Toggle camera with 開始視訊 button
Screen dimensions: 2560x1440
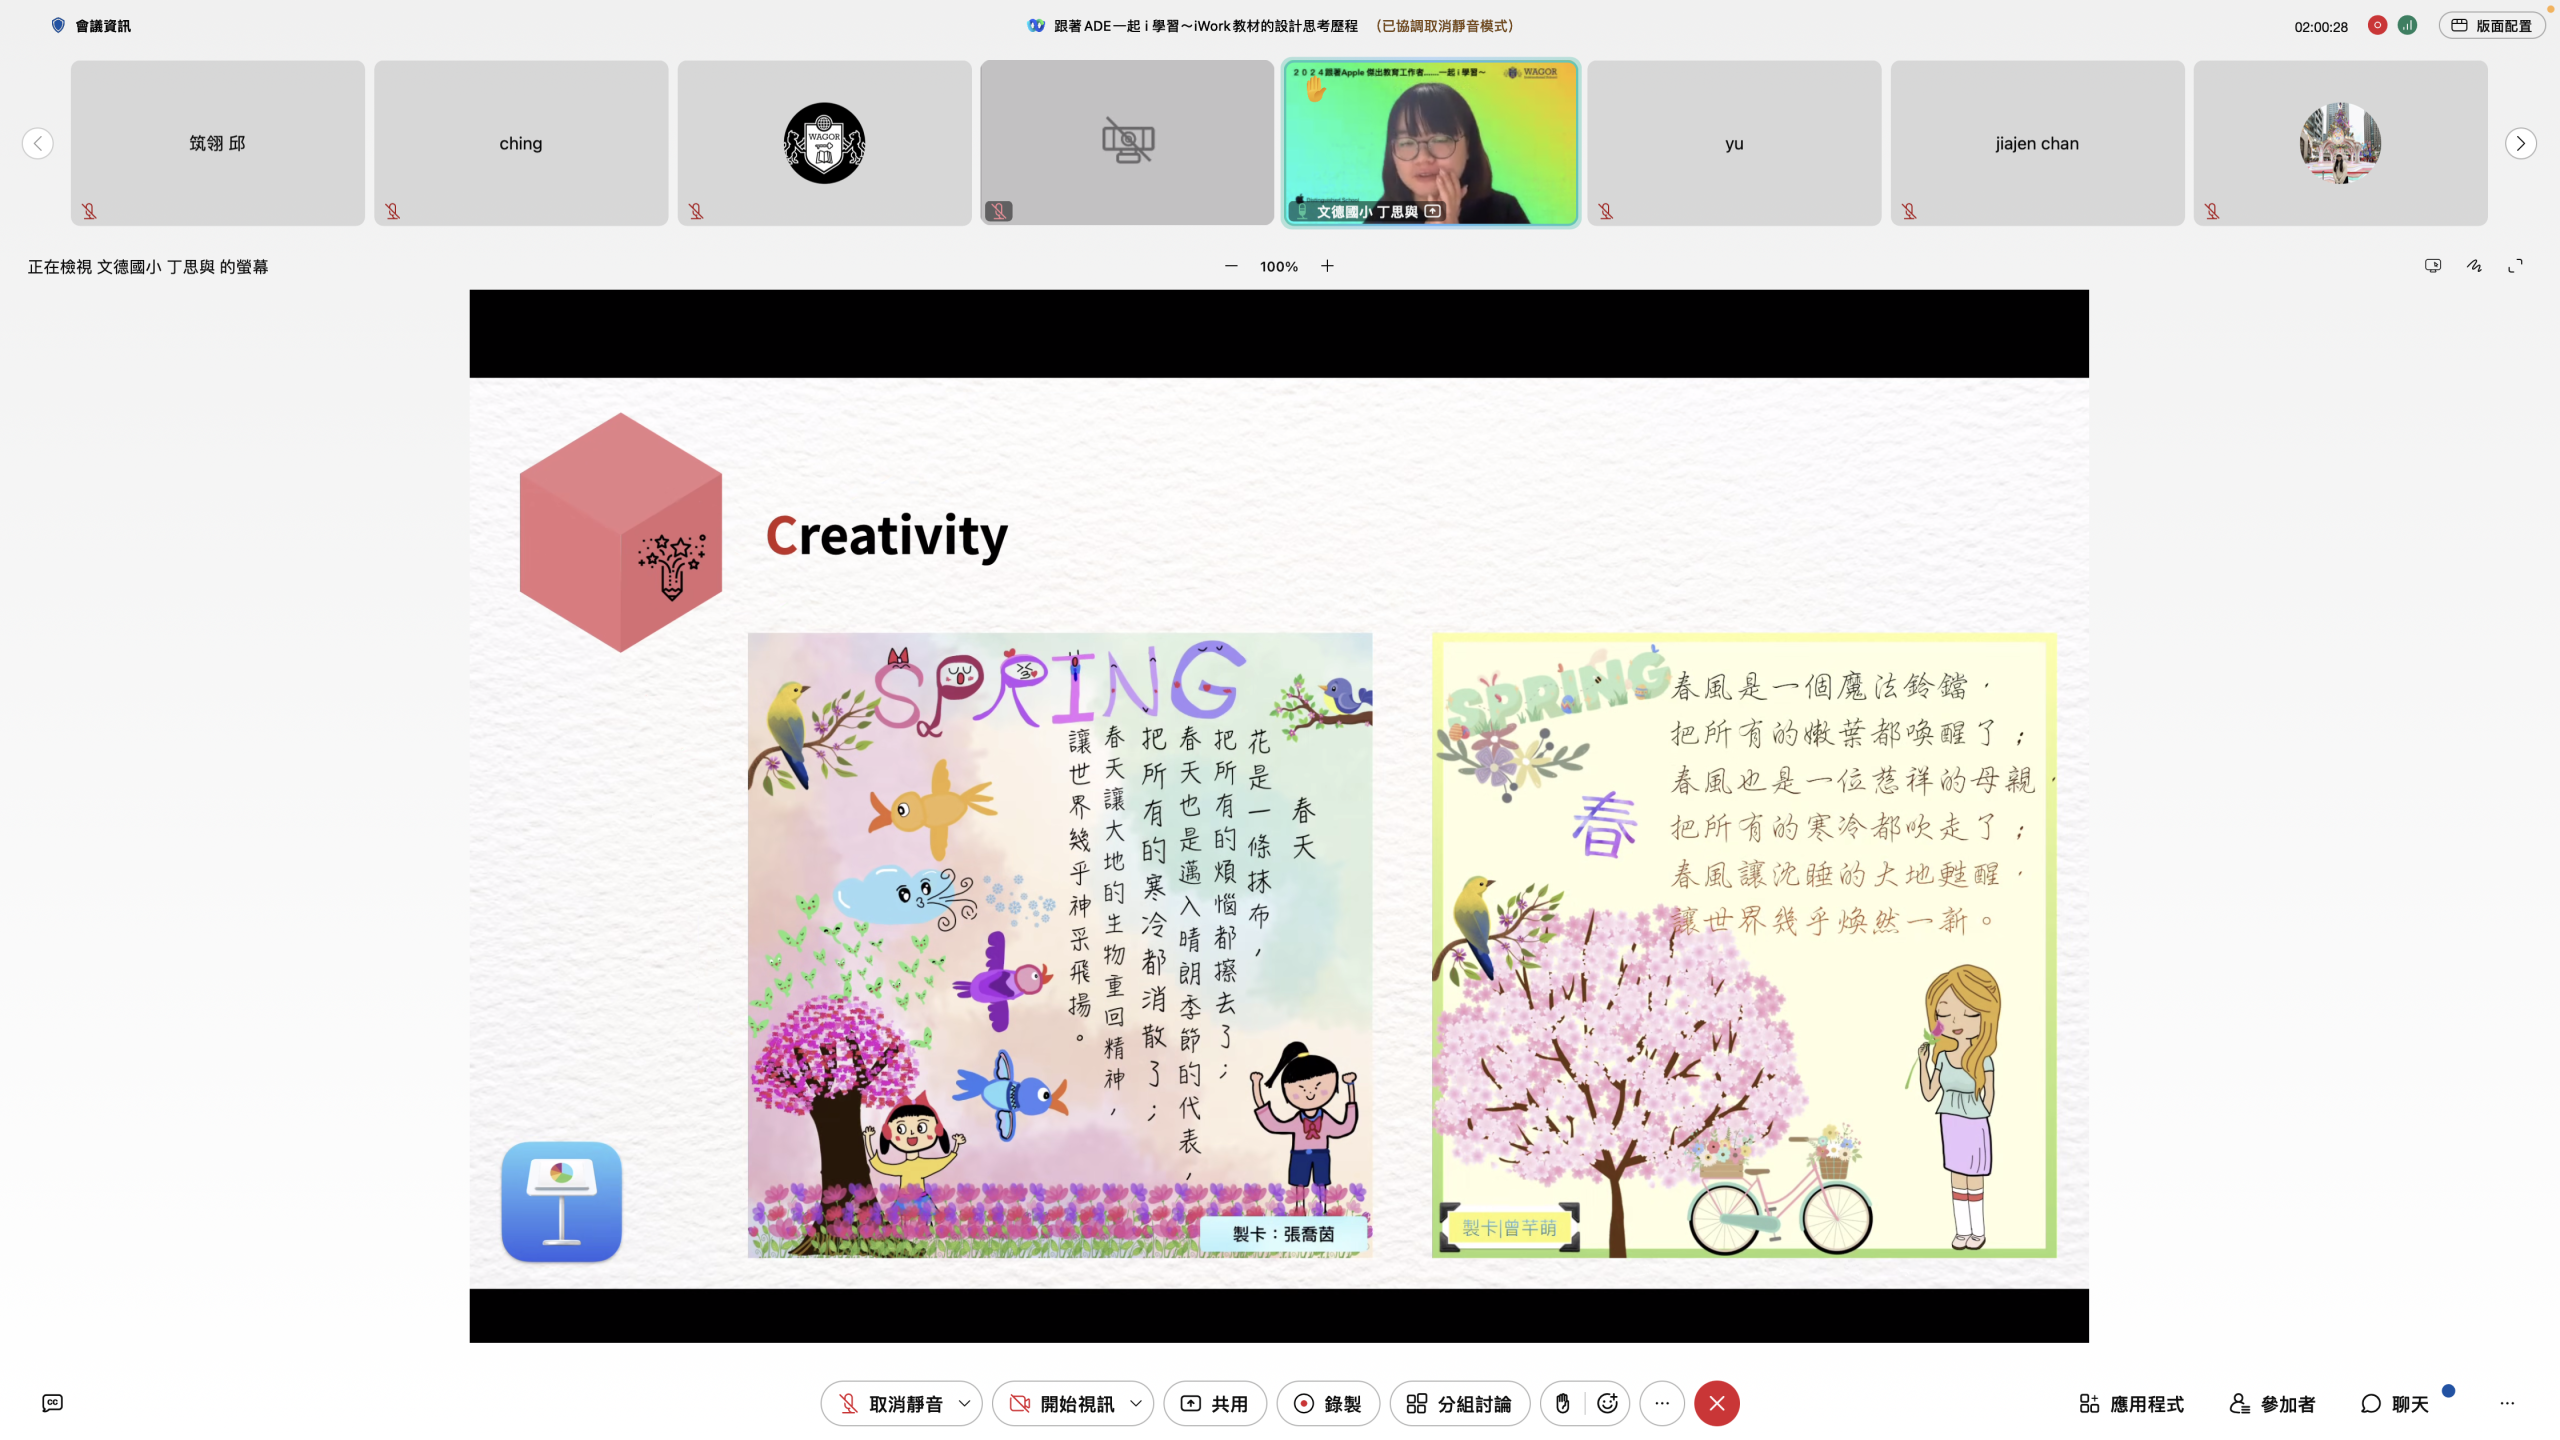pos(1062,1403)
